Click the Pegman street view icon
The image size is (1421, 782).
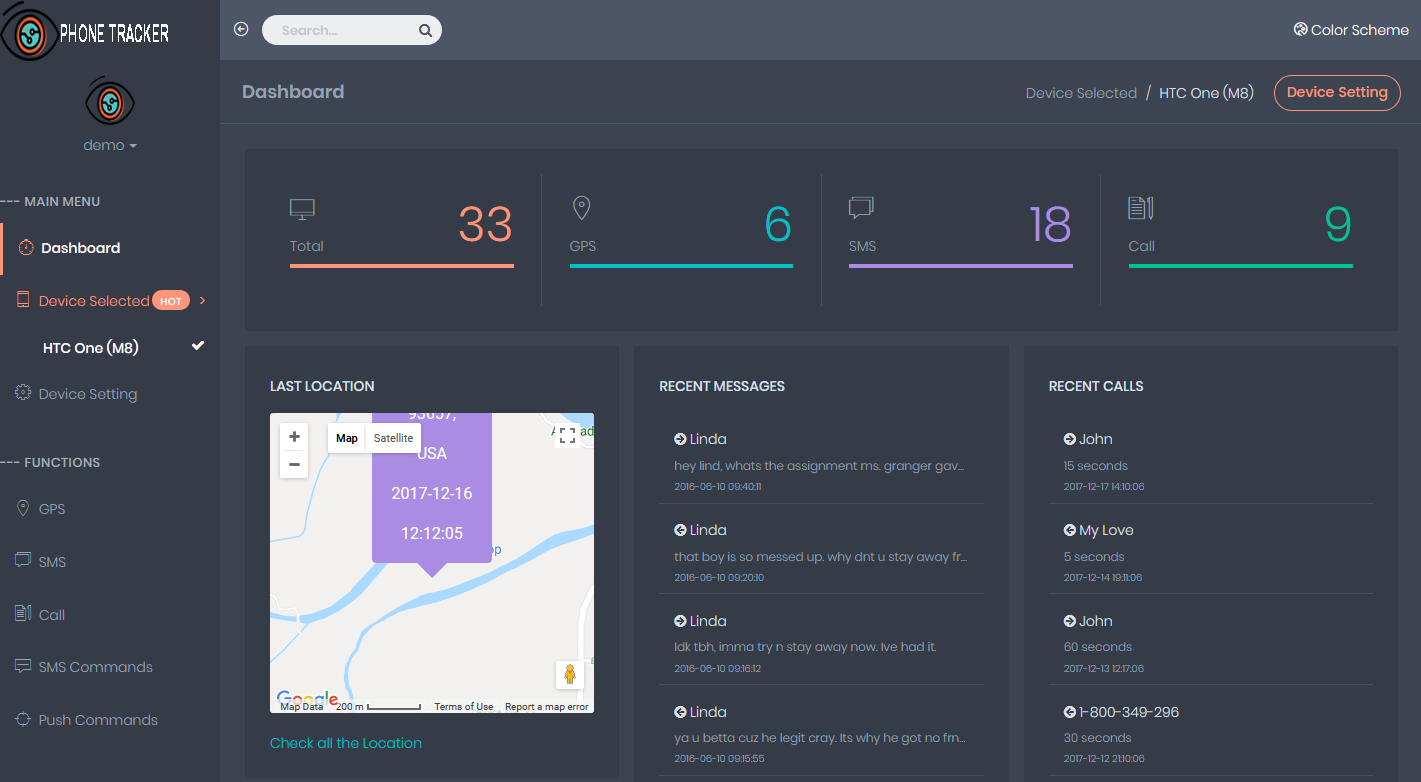tap(570, 675)
